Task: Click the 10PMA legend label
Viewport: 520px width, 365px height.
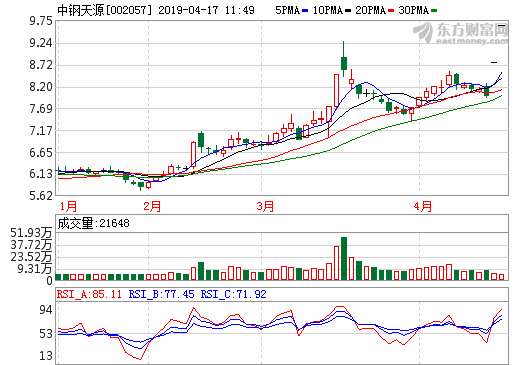Action: [328, 10]
